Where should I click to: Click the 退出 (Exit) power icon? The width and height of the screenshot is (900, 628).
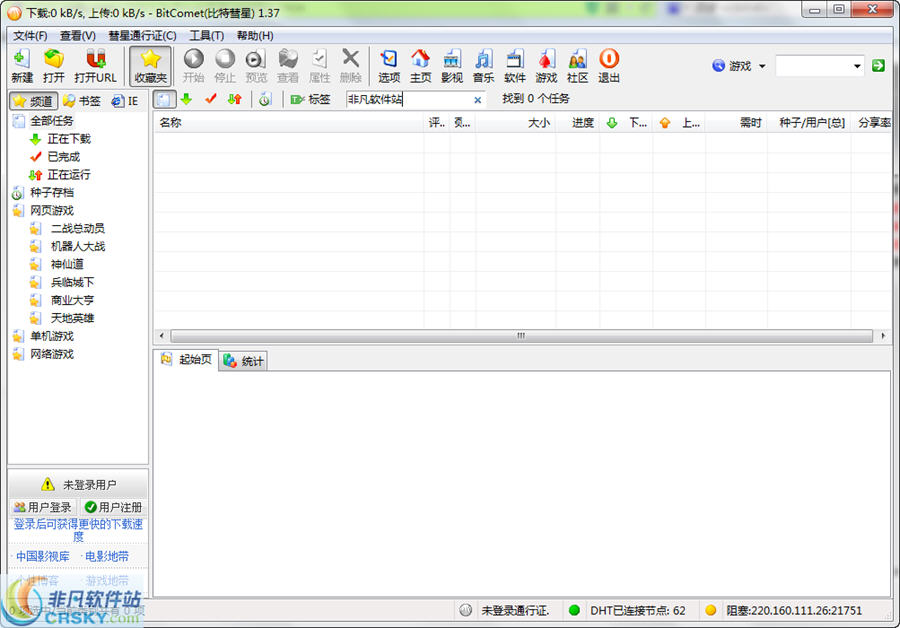[609, 66]
